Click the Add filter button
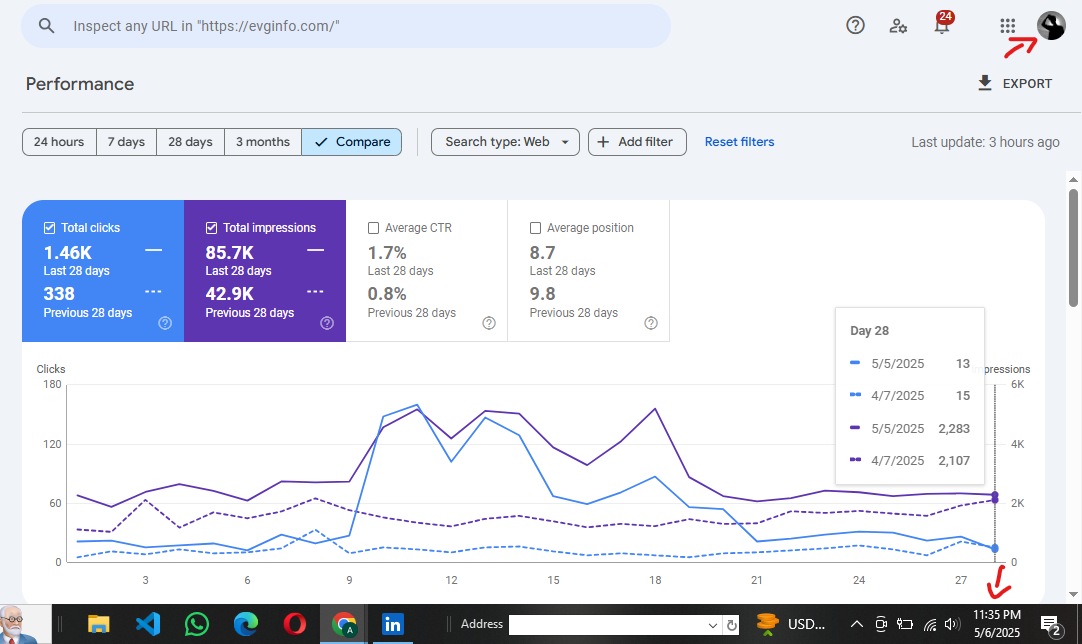The height and width of the screenshot is (644, 1082). (x=637, y=142)
